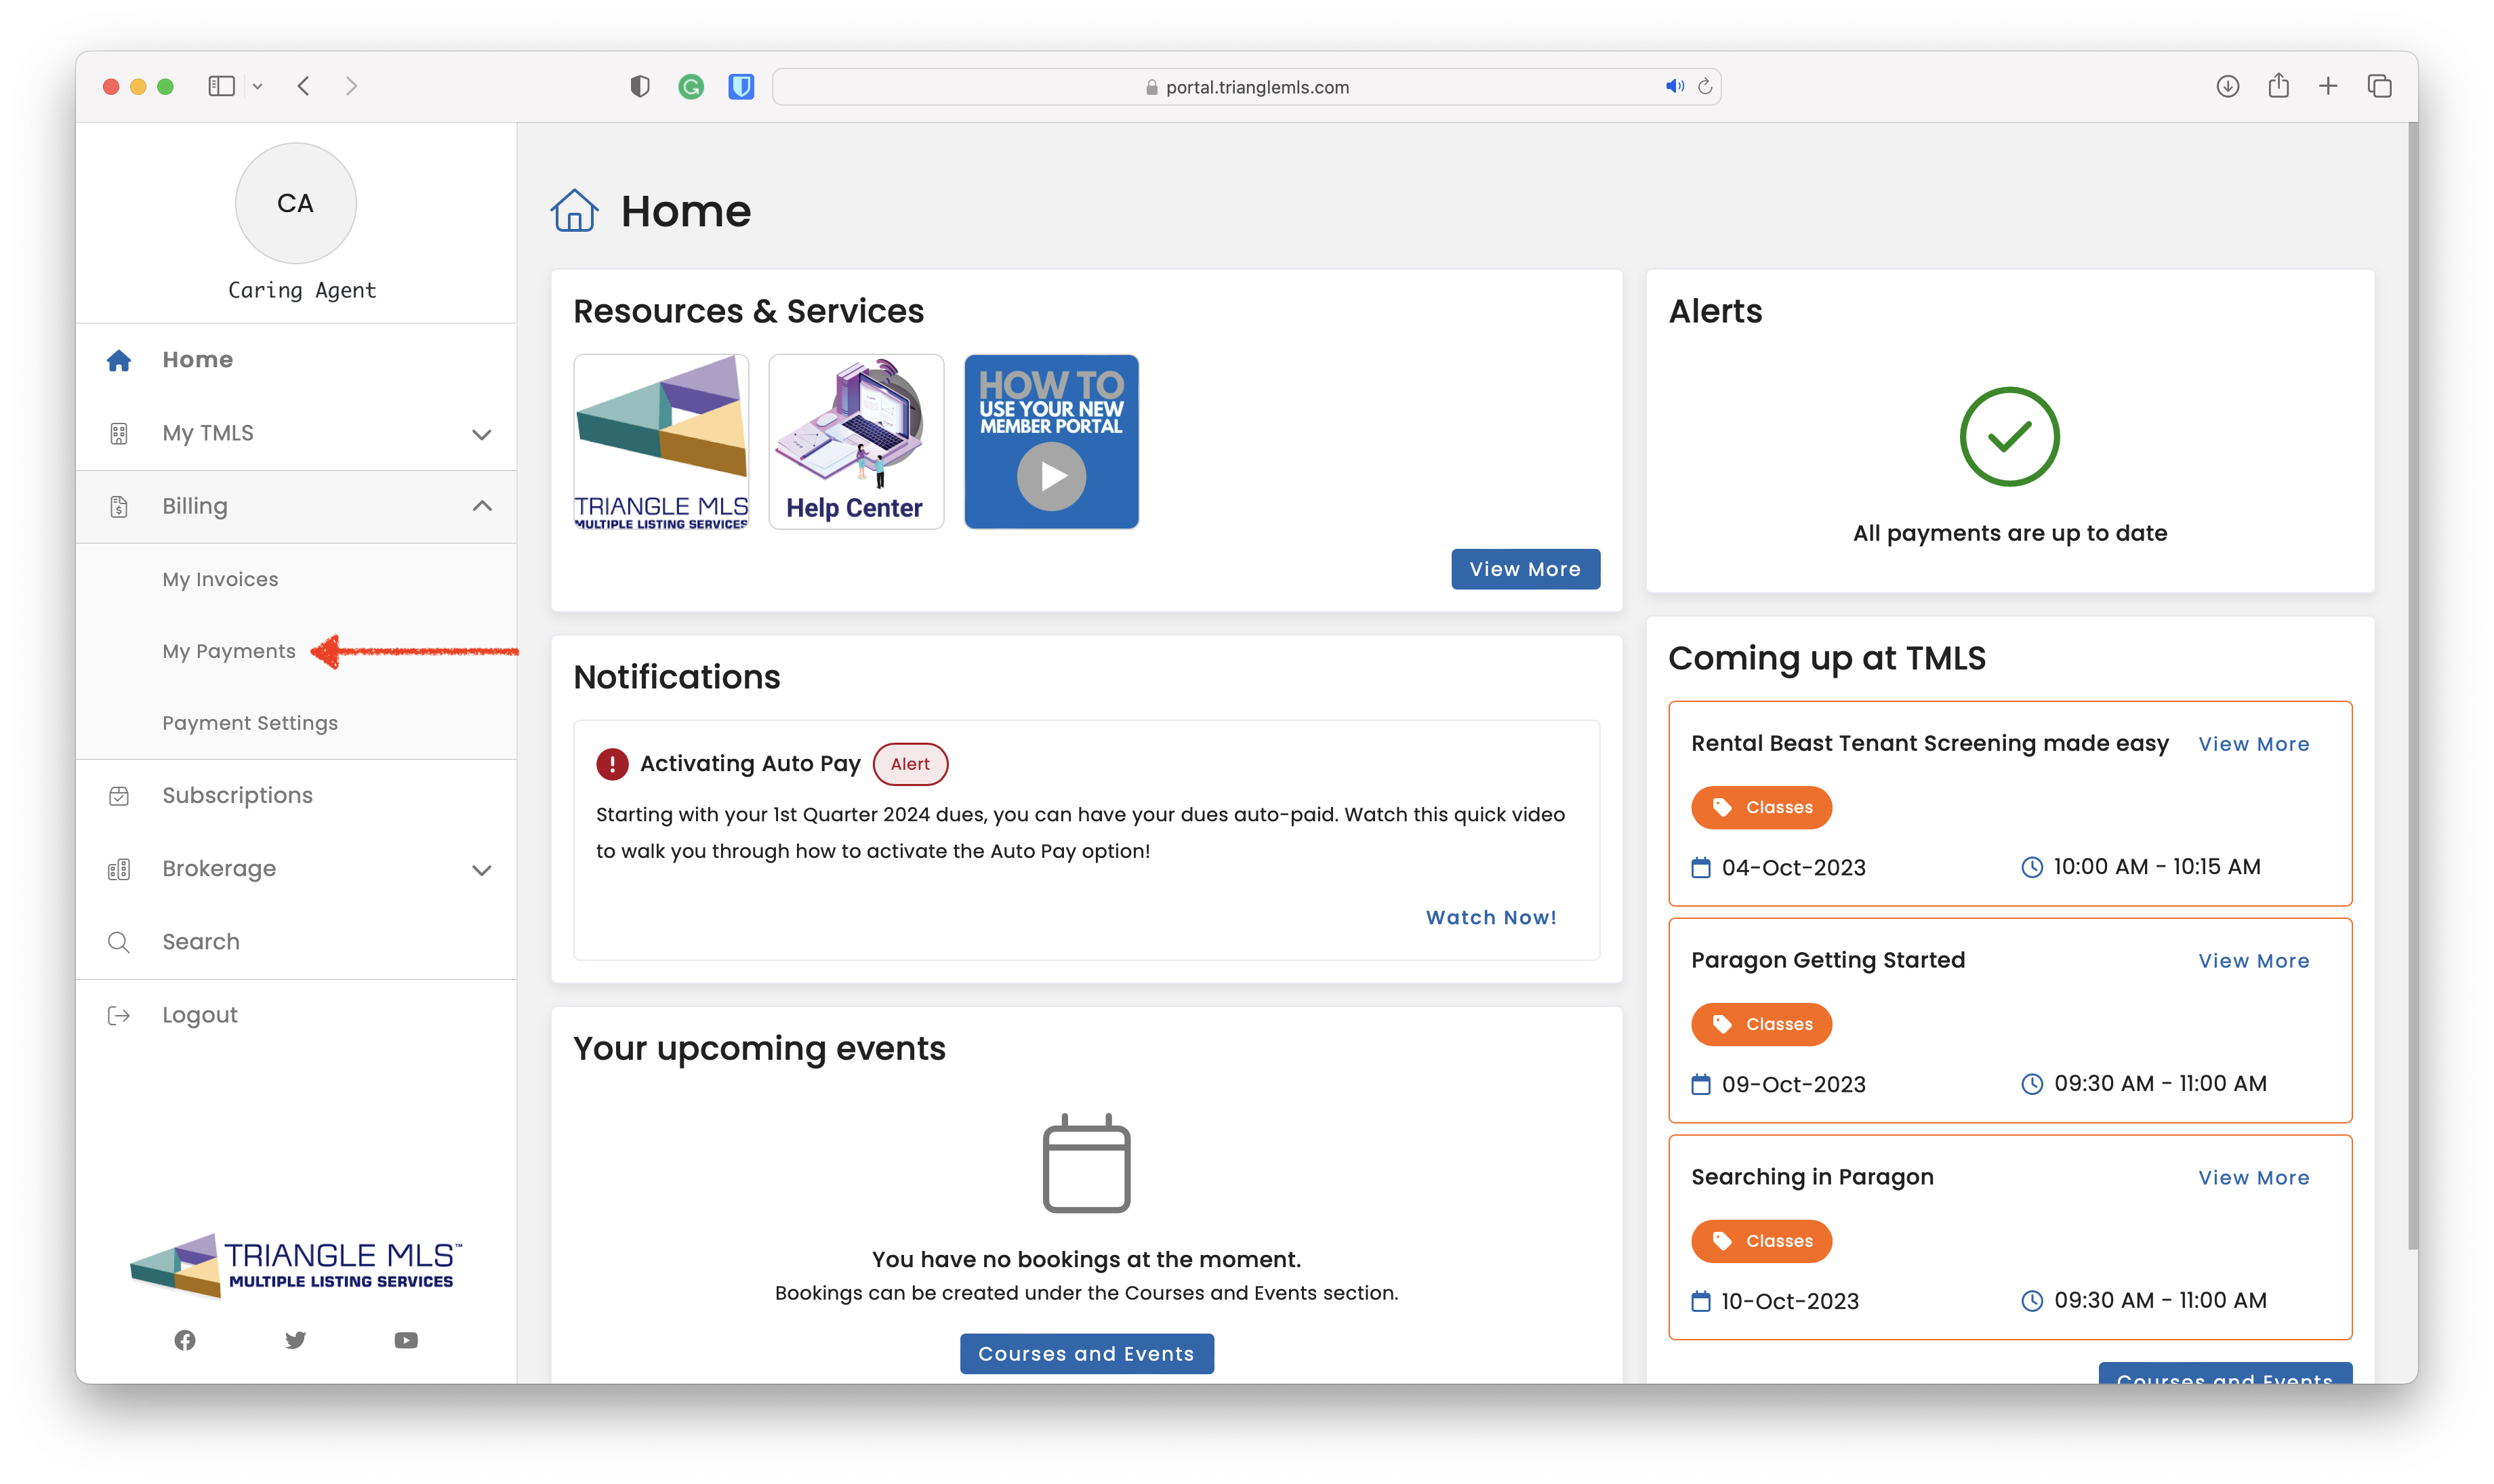
Task: Click the Alert badge on Auto Pay notification
Action: [x=910, y=764]
